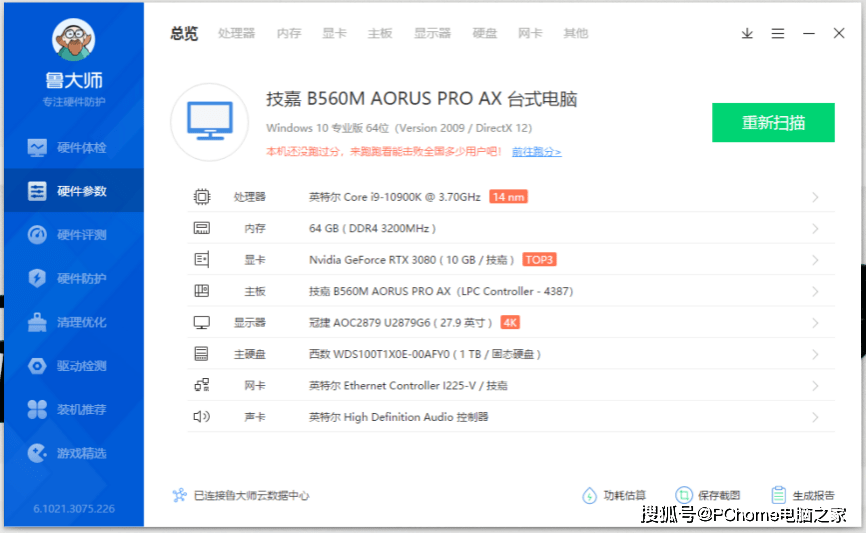
Task: Click the 64 GB DDR4 3200MHz text
Action: click(372, 229)
